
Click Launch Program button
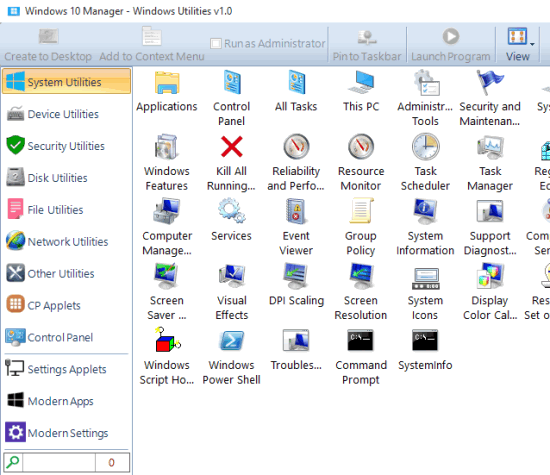[x=451, y=45]
